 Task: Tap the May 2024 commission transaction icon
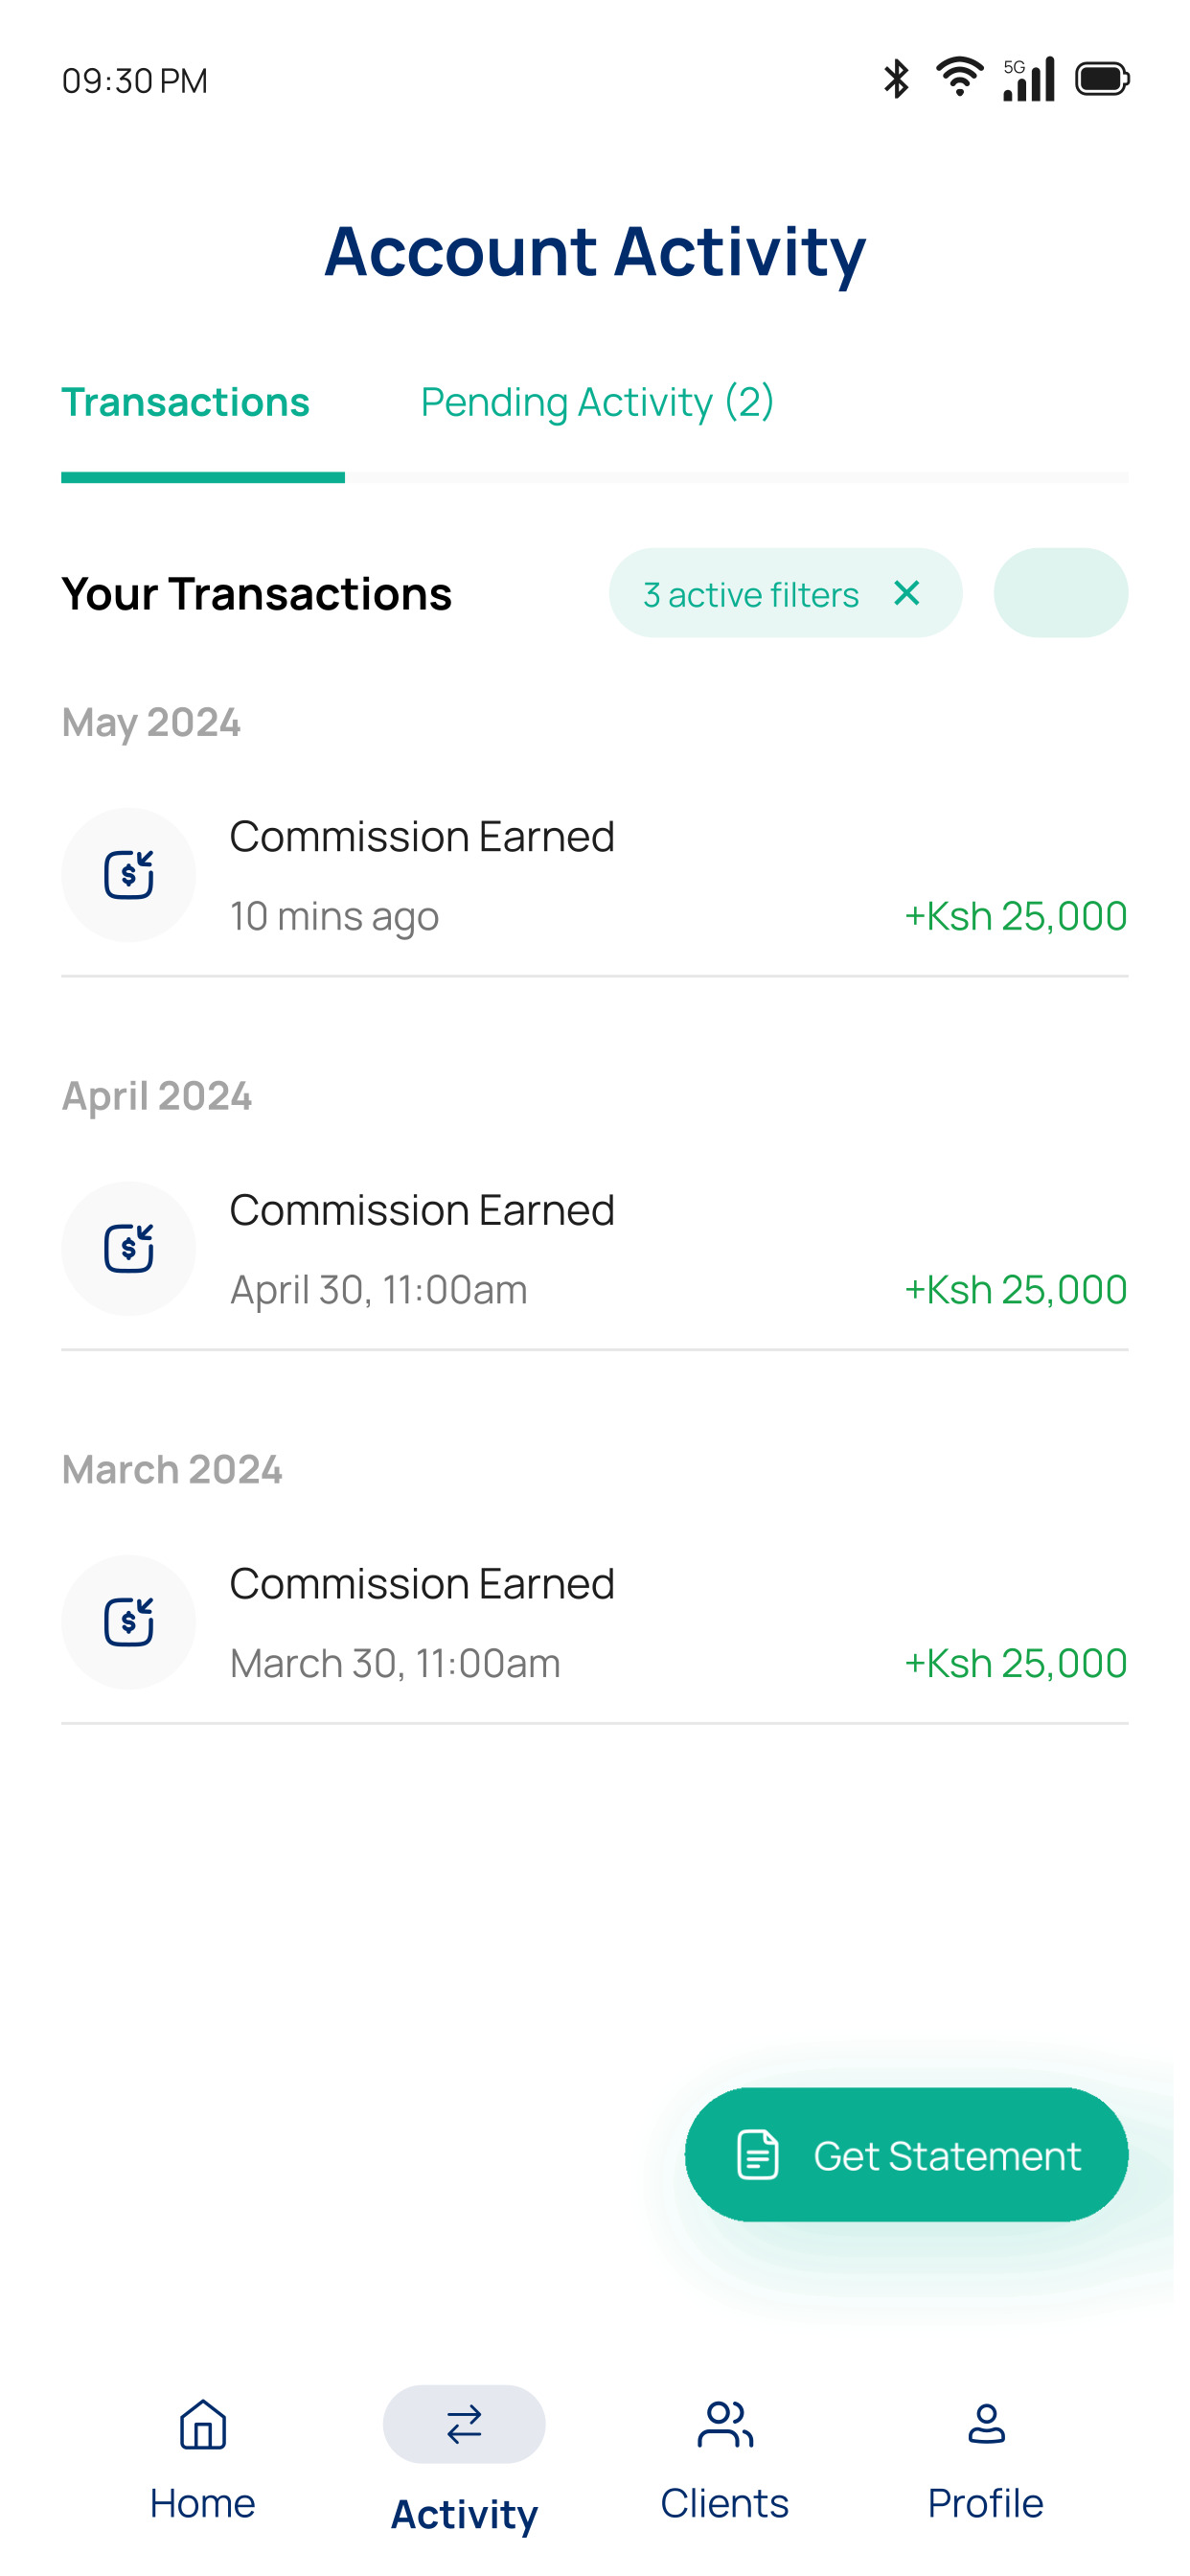[x=128, y=875]
